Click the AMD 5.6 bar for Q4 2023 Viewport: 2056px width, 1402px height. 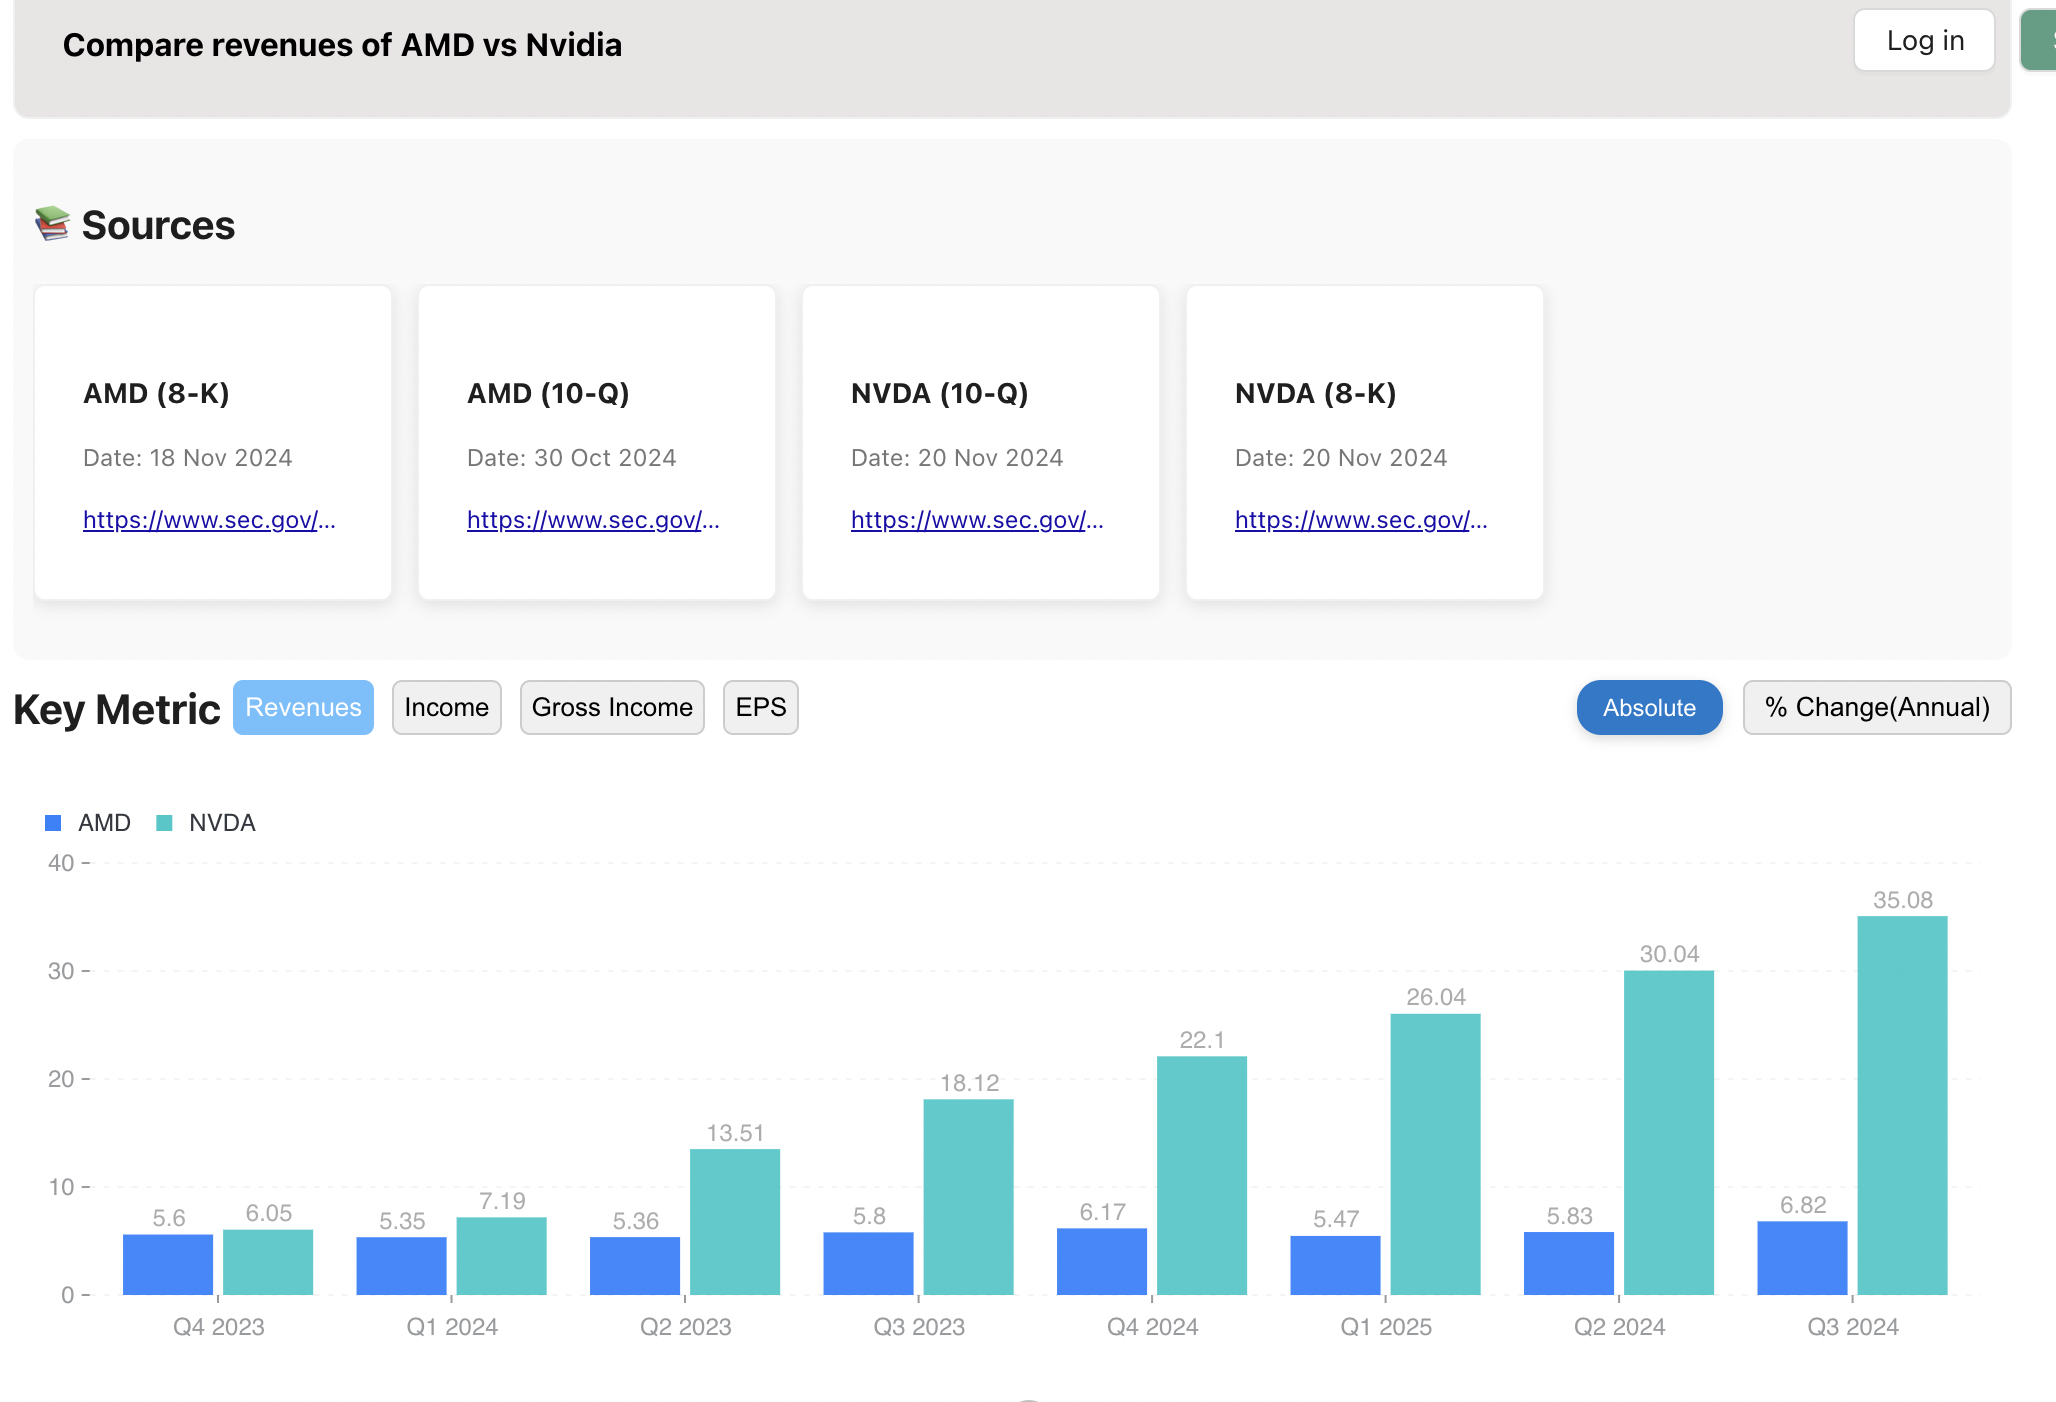[168, 1265]
